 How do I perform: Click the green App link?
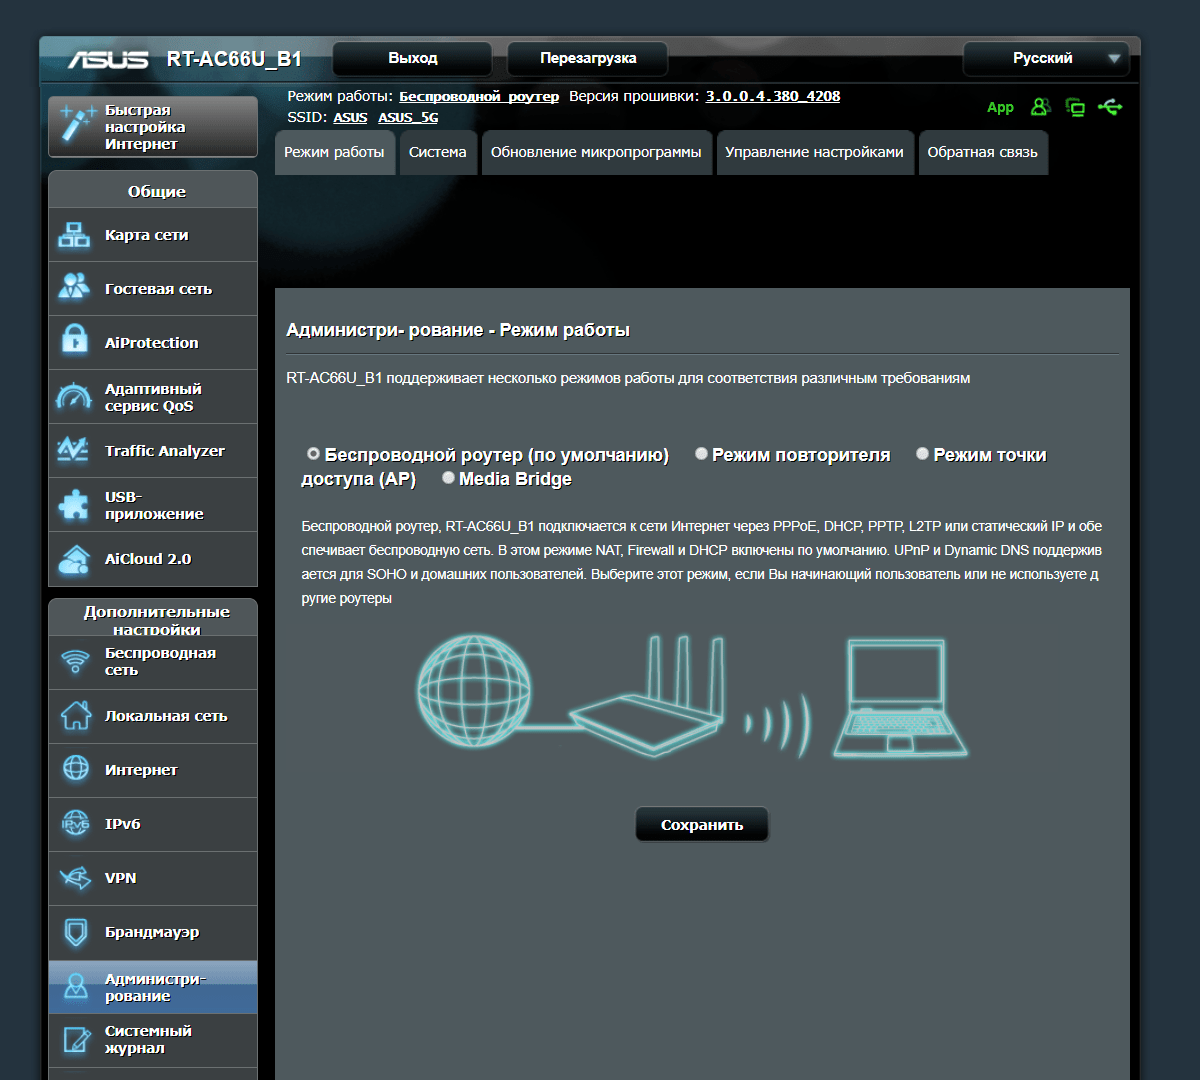(x=1000, y=107)
